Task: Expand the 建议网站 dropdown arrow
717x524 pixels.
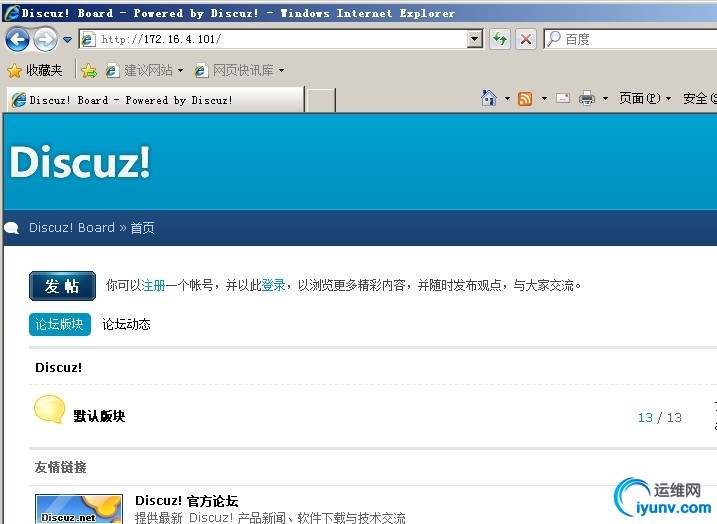Action: 180,71
